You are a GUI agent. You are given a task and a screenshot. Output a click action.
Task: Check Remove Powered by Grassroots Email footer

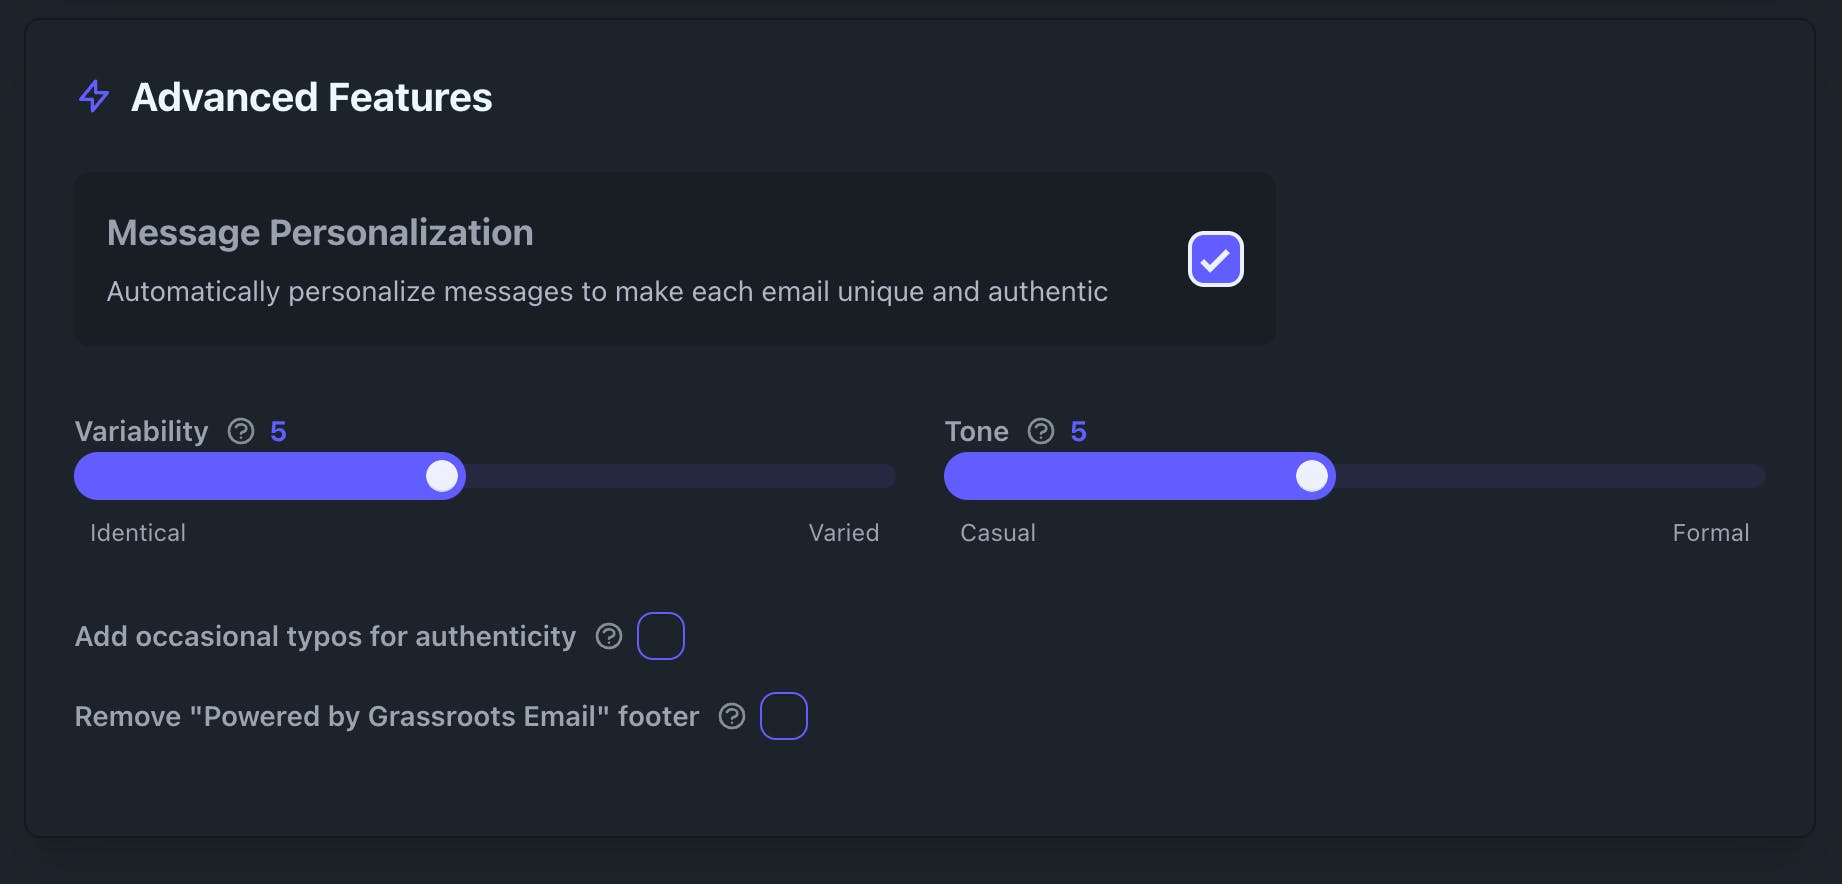[x=784, y=716]
